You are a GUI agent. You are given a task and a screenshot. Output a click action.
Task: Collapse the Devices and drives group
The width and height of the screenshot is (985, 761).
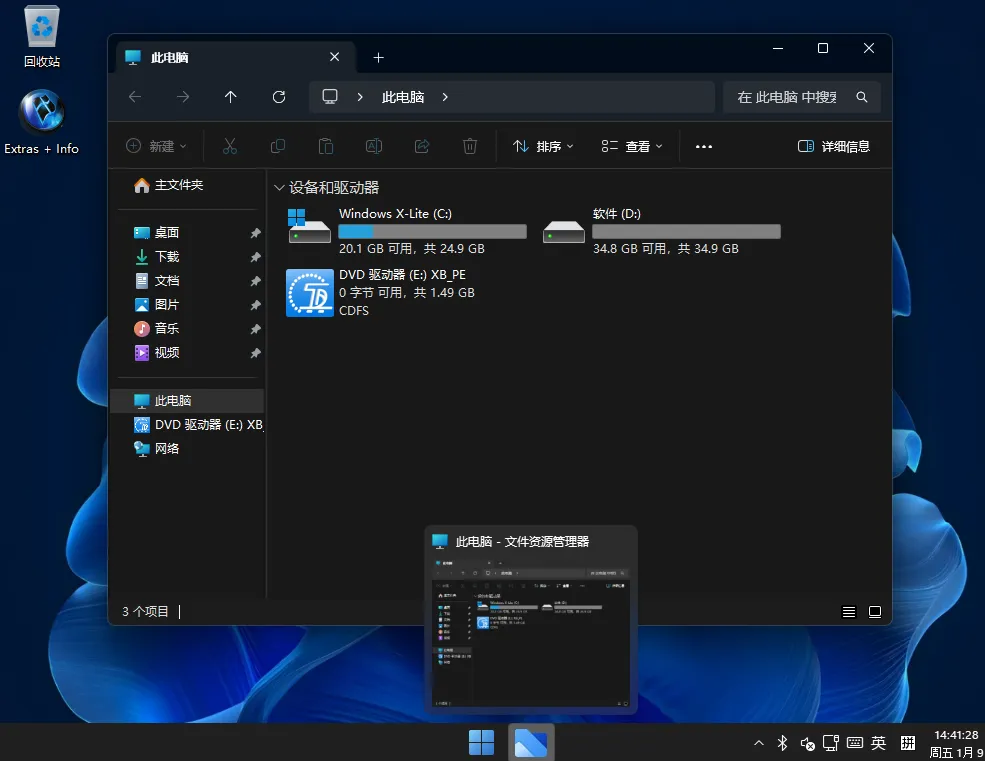(x=278, y=188)
